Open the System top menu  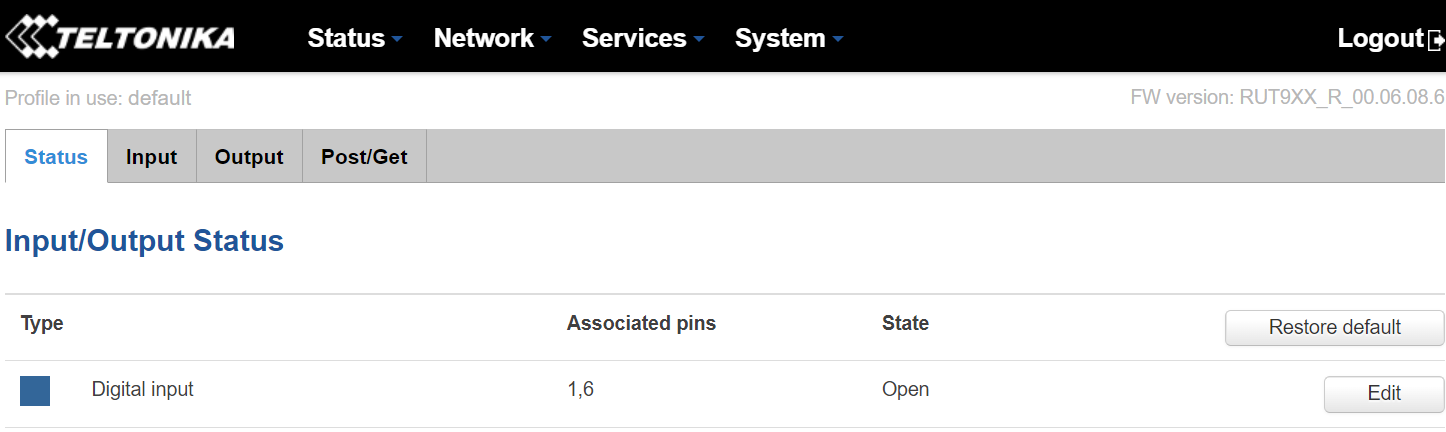pos(780,38)
